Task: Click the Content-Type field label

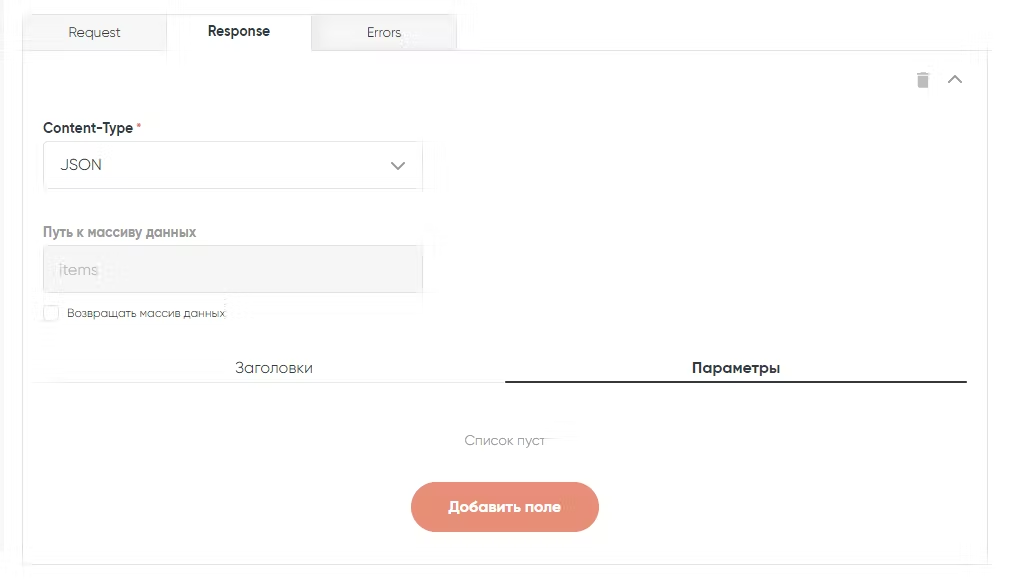Action: tap(89, 128)
